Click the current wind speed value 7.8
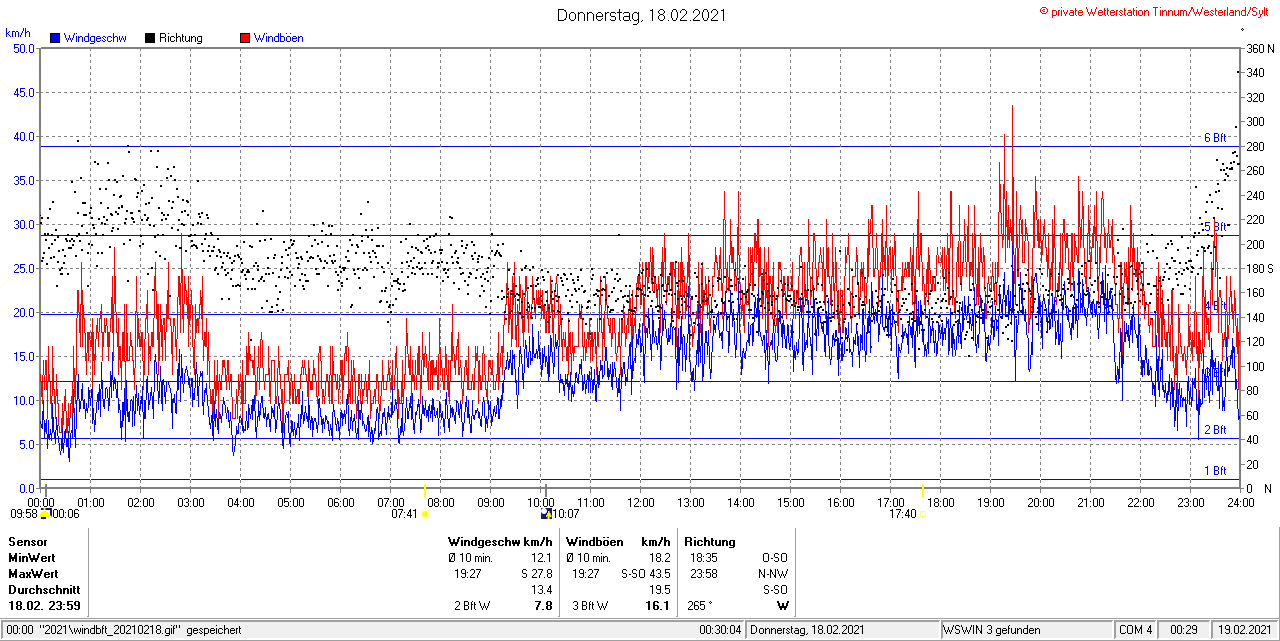1280x641 pixels. (543, 606)
